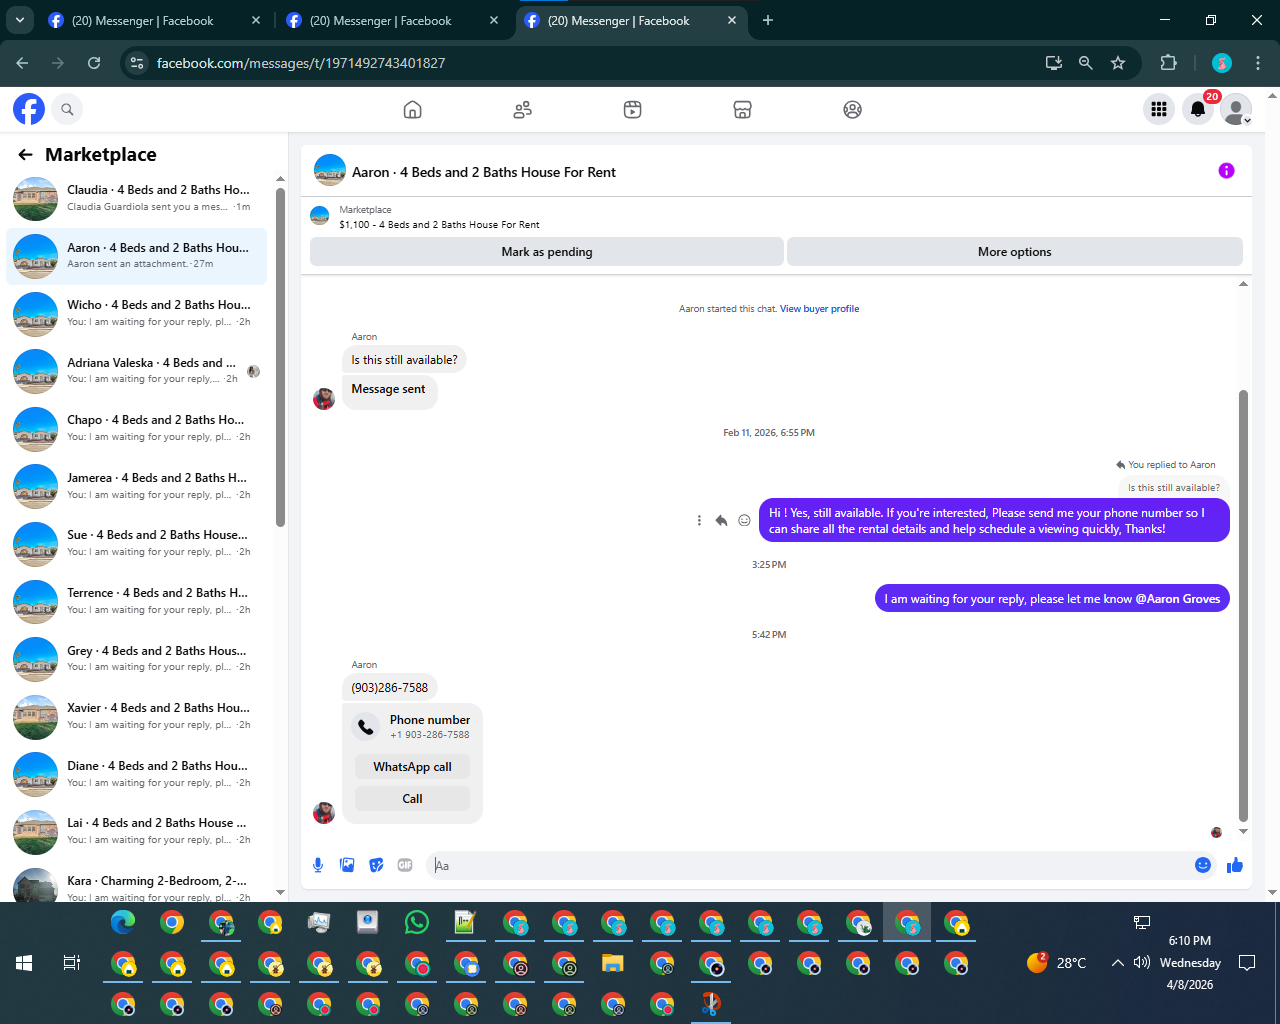Open the Friends icon in top navigation
1280x1024 pixels.
[522, 109]
